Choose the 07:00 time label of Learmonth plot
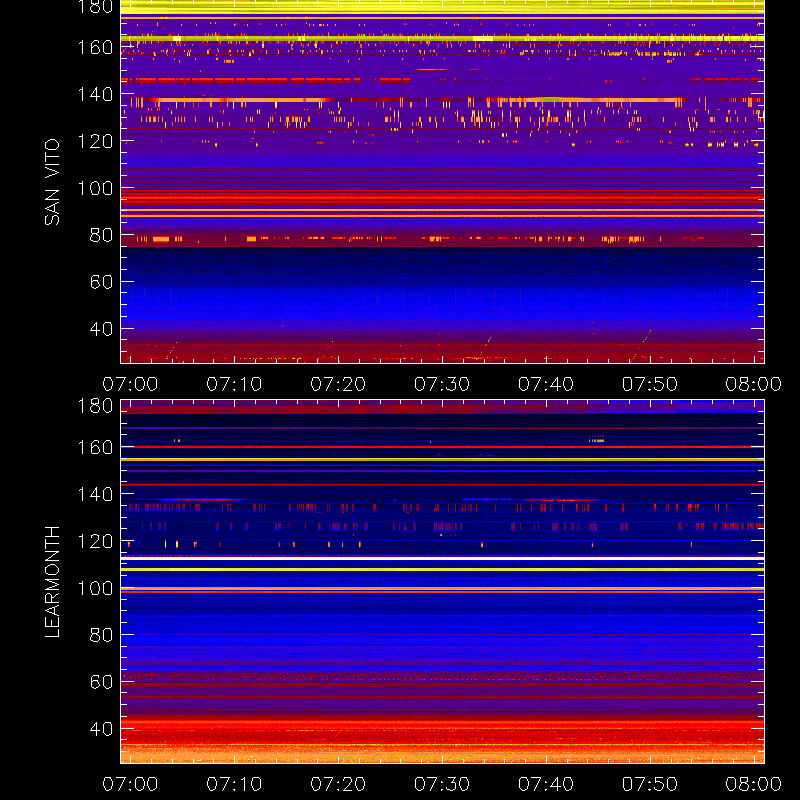Viewport: 800px width, 800px height. click(130, 784)
